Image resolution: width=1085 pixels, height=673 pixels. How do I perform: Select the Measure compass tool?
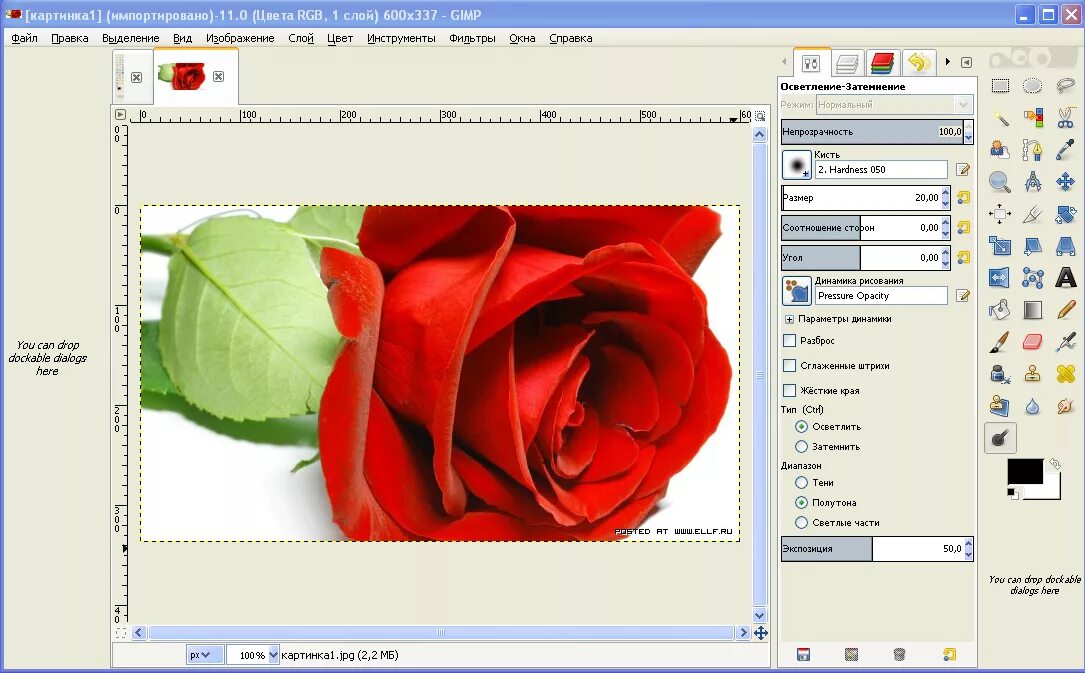1032,182
